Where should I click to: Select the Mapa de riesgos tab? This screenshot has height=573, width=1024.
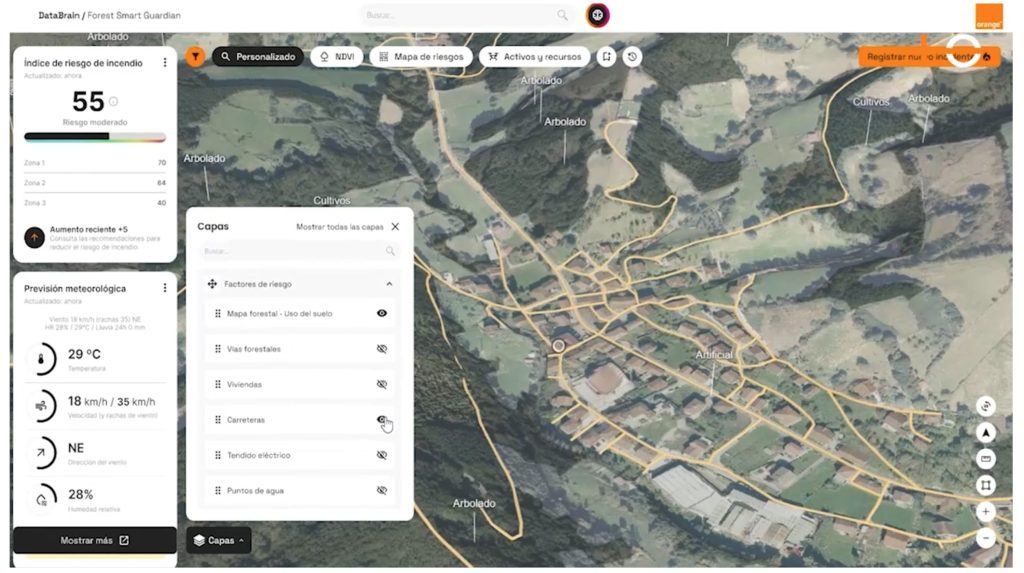(421, 57)
